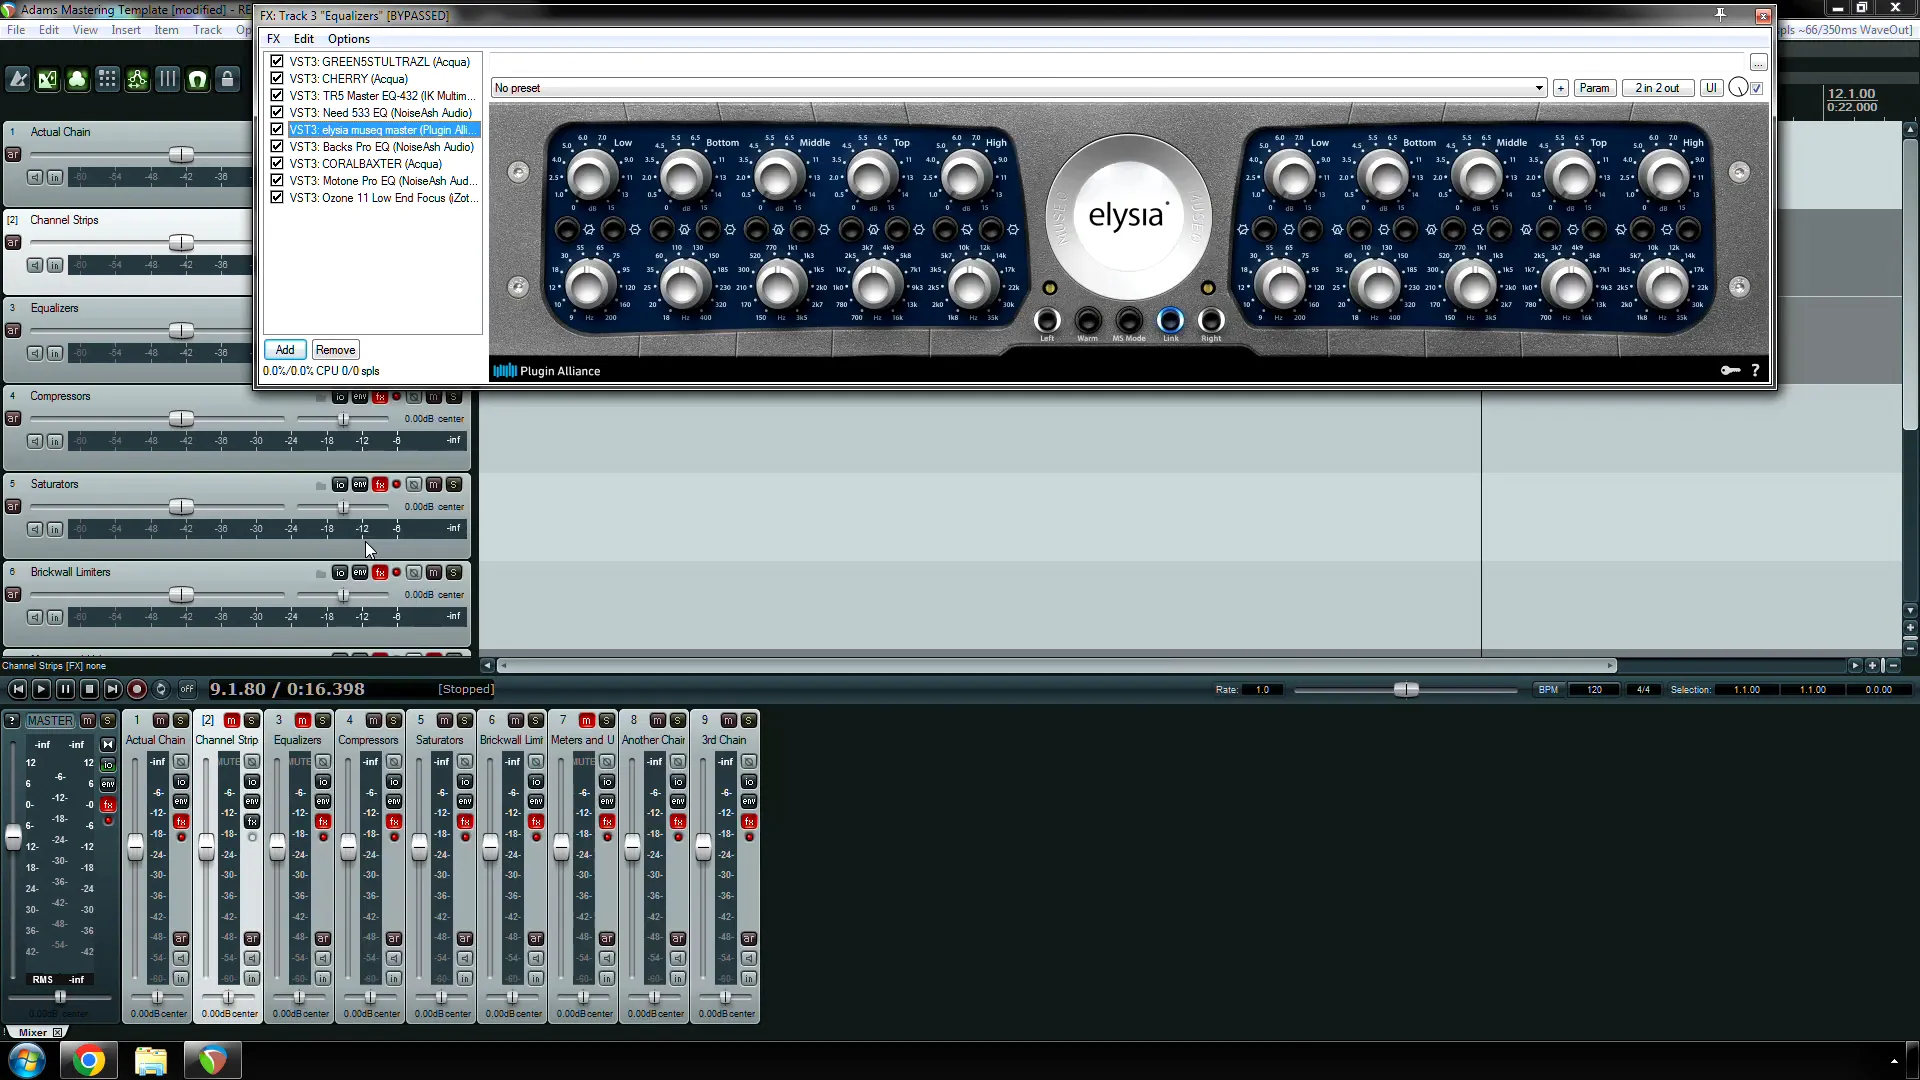Open the FX menu in the FX window

pos(273,39)
